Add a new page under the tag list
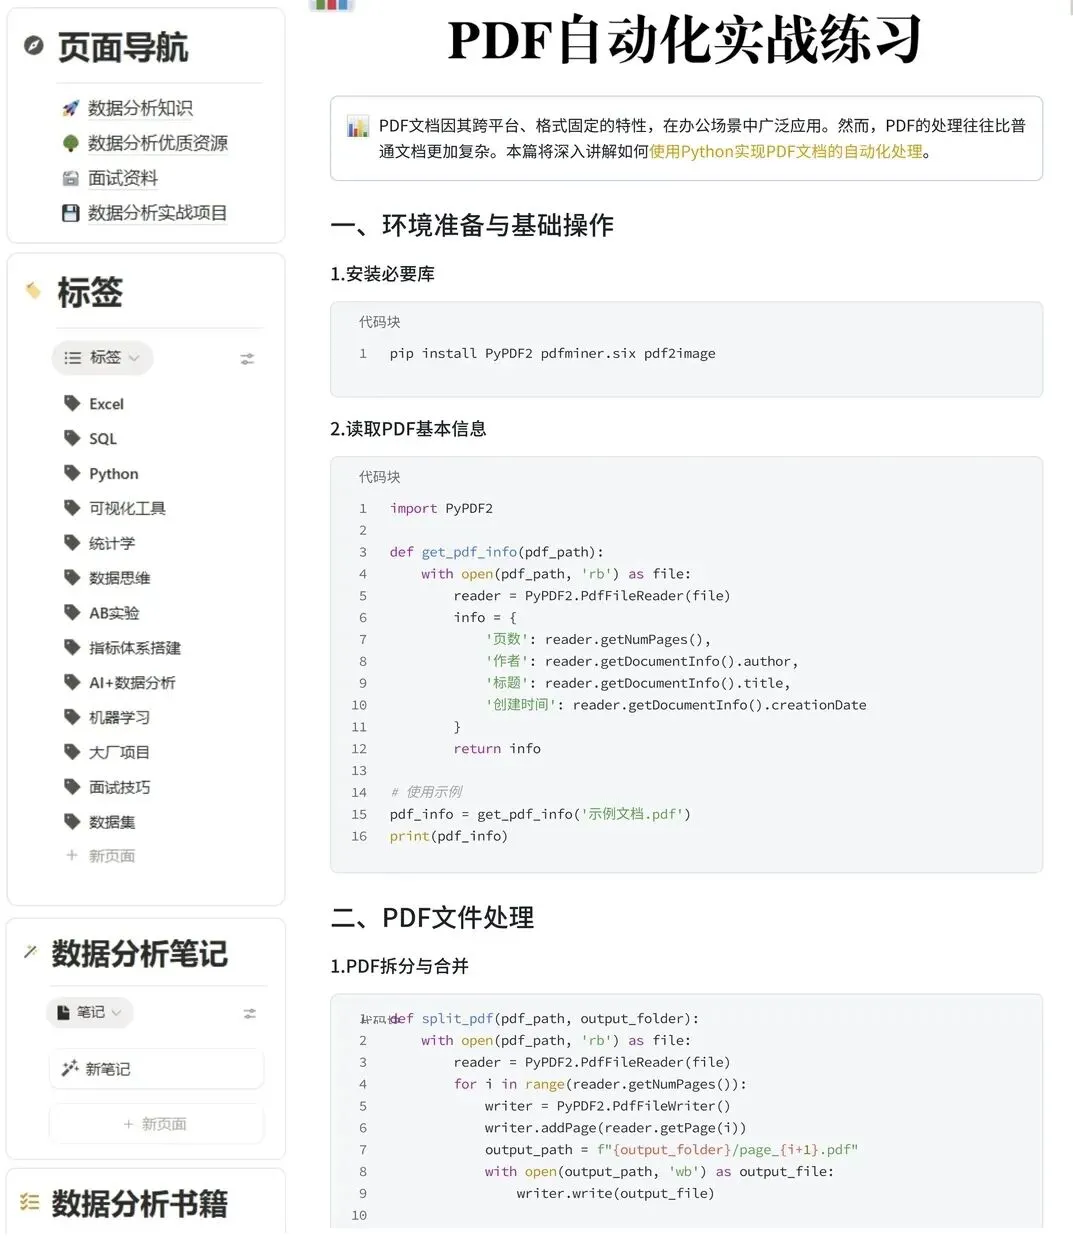The image size is (1073, 1249). coord(100,856)
